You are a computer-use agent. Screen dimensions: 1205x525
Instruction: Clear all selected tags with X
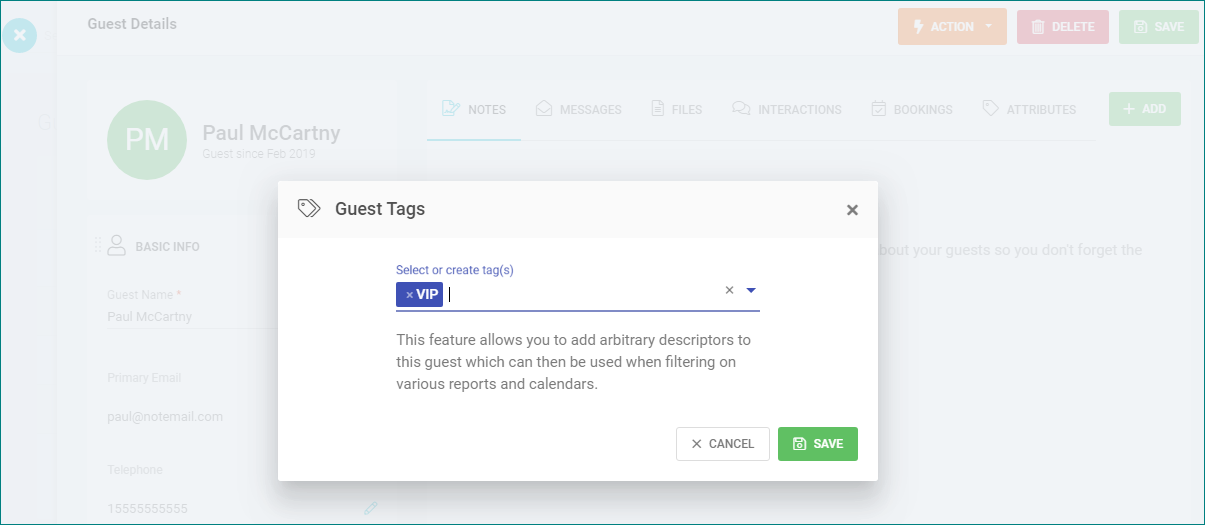click(x=729, y=290)
